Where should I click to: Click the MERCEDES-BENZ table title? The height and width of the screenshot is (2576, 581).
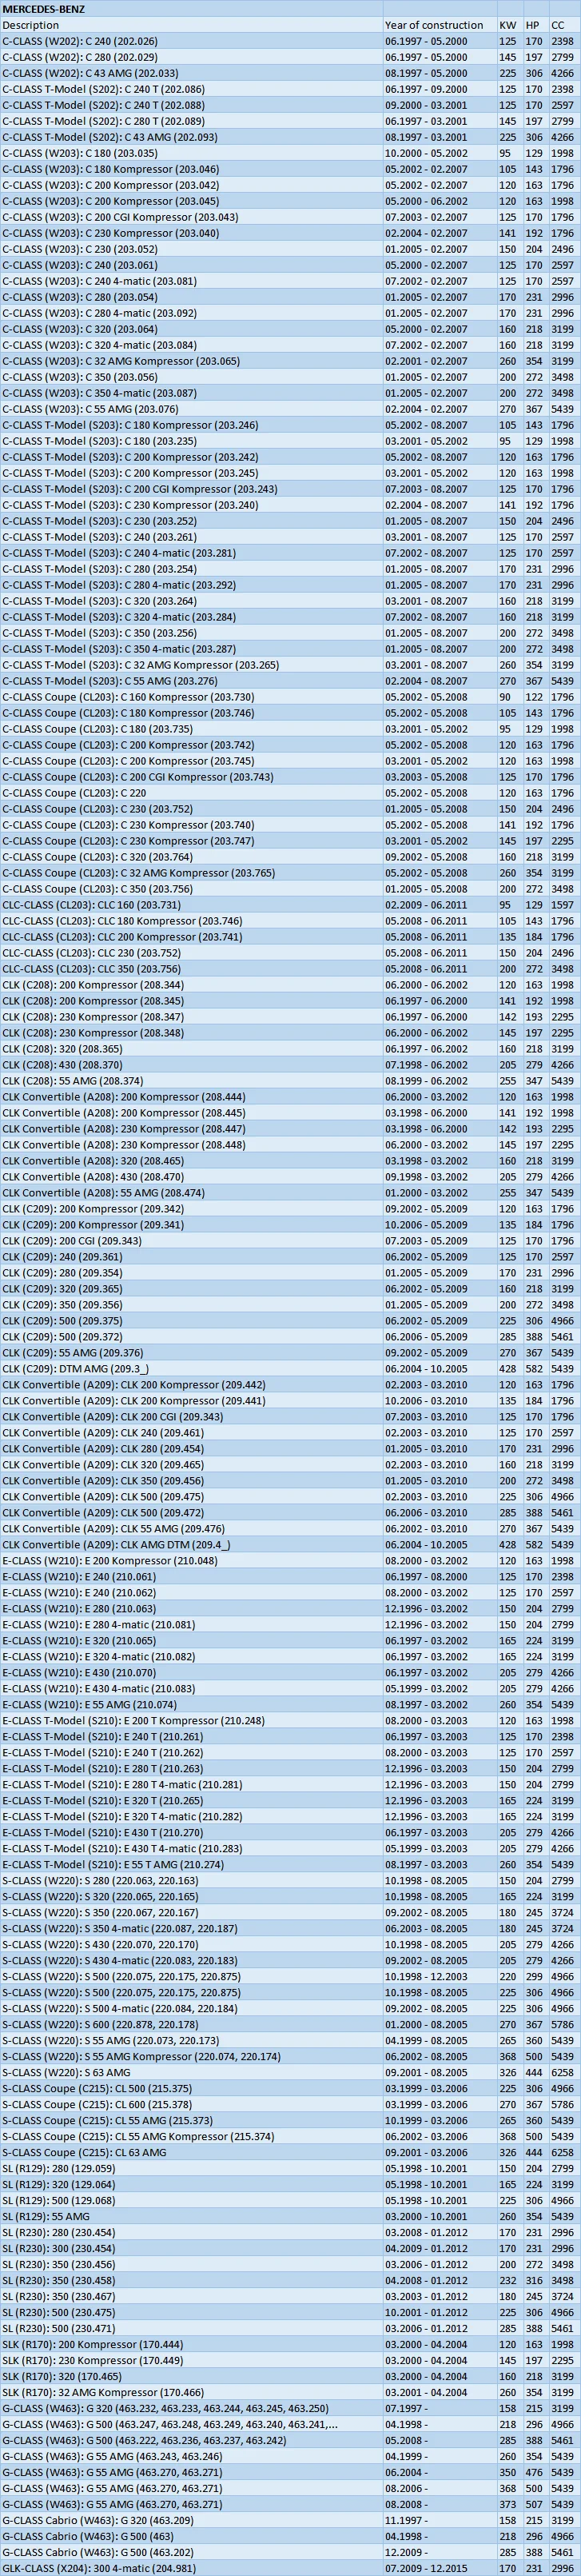tap(44, 8)
